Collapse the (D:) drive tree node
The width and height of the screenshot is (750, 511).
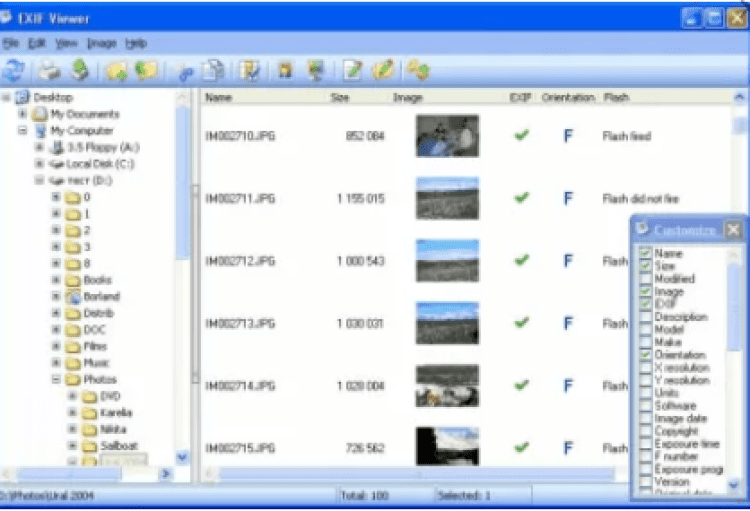coord(39,180)
